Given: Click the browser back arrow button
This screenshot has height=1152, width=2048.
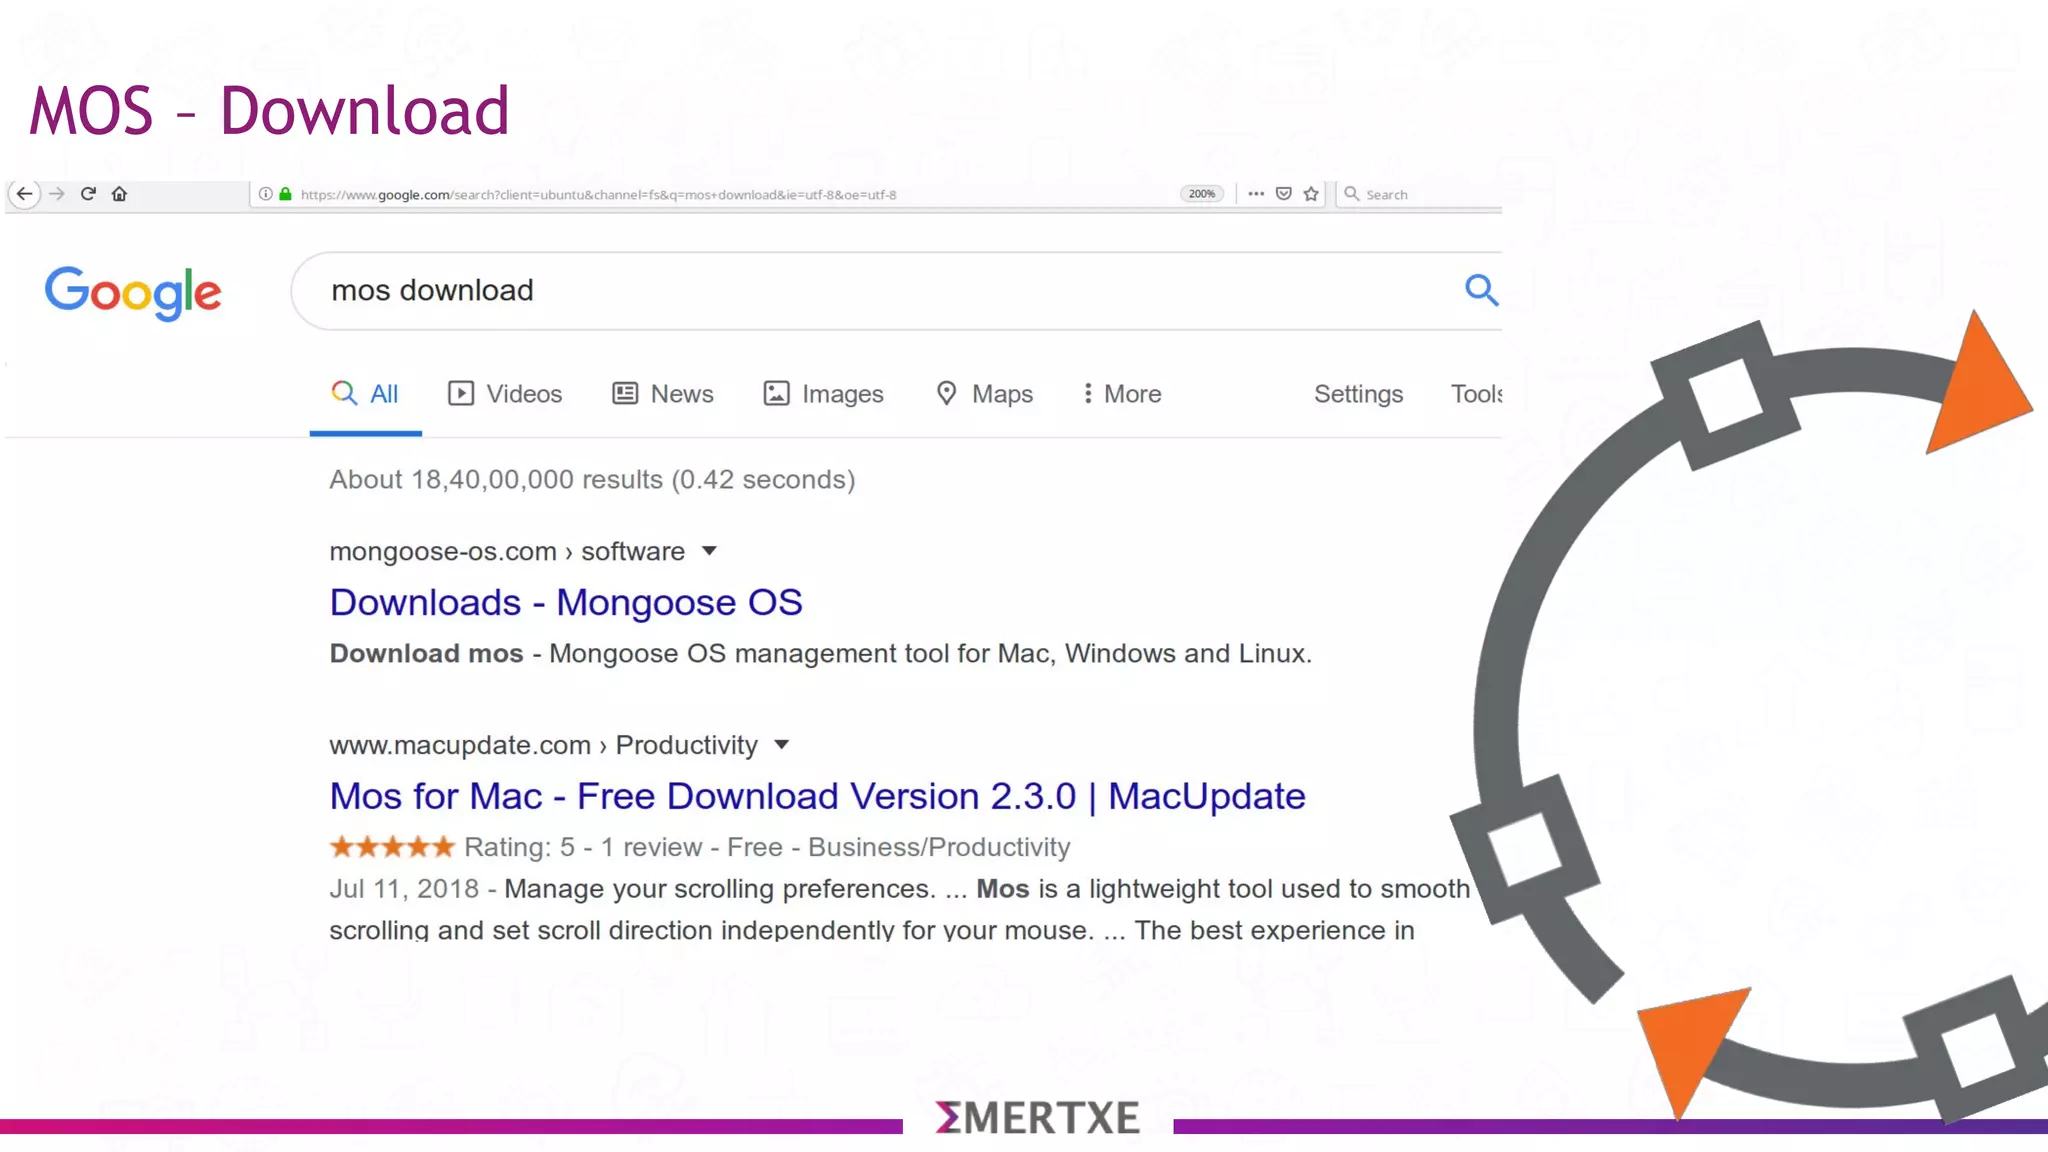Looking at the screenshot, I should [24, 194].
